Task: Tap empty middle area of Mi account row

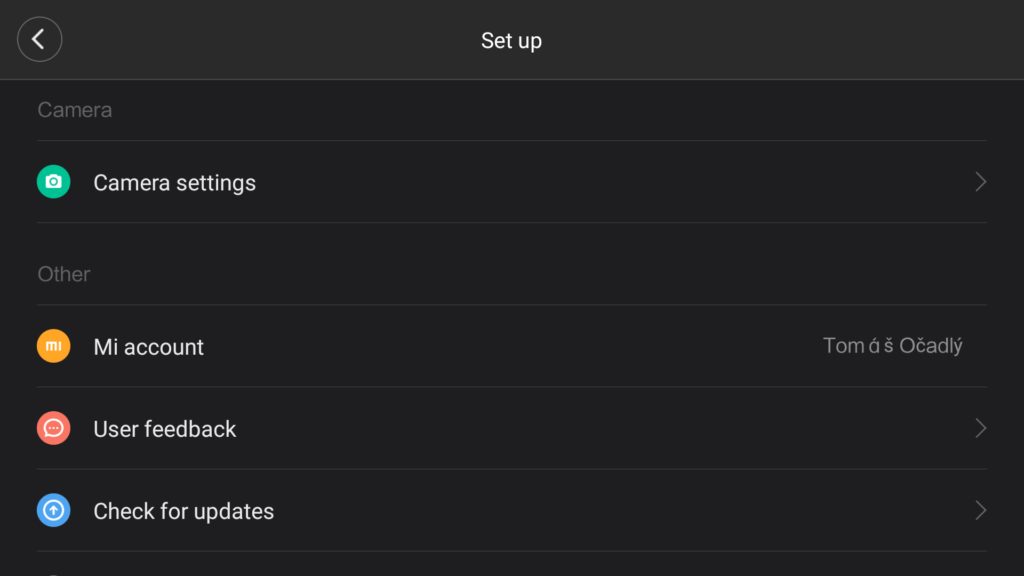Action: coord(512,346)
